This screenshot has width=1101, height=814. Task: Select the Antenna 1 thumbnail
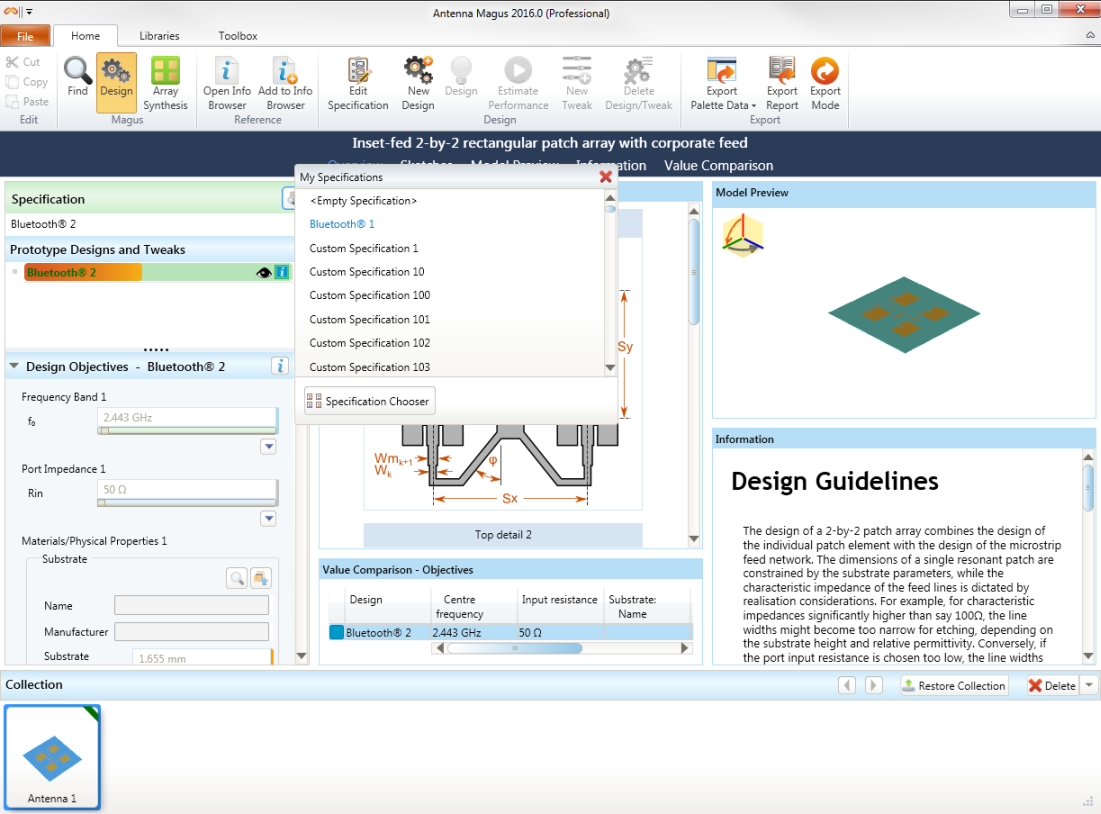[53, 757]
